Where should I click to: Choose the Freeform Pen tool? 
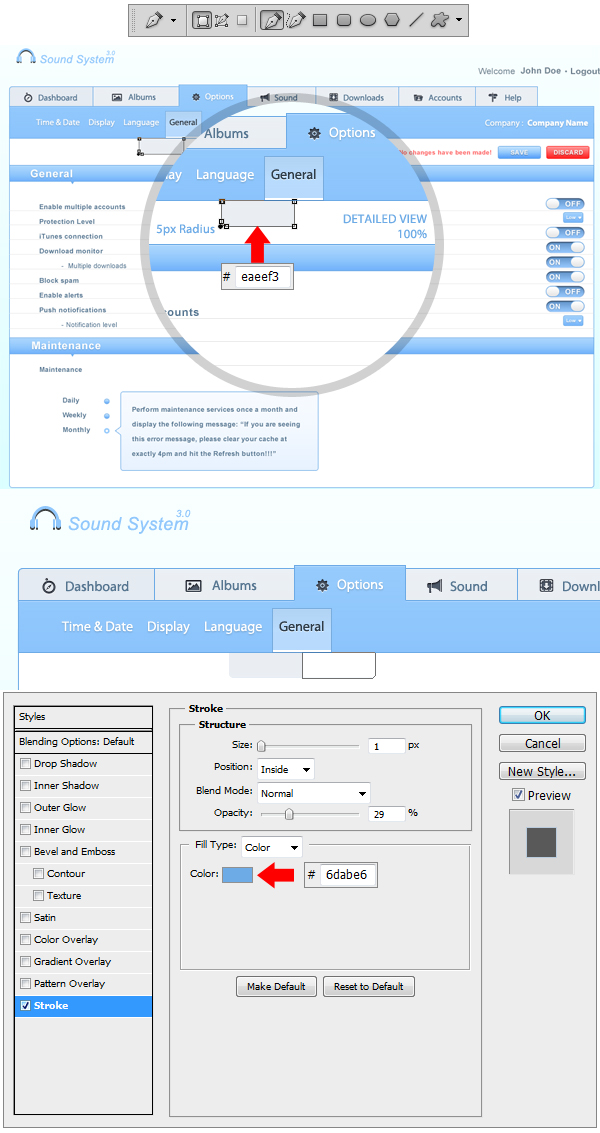(x=295, y=20)
